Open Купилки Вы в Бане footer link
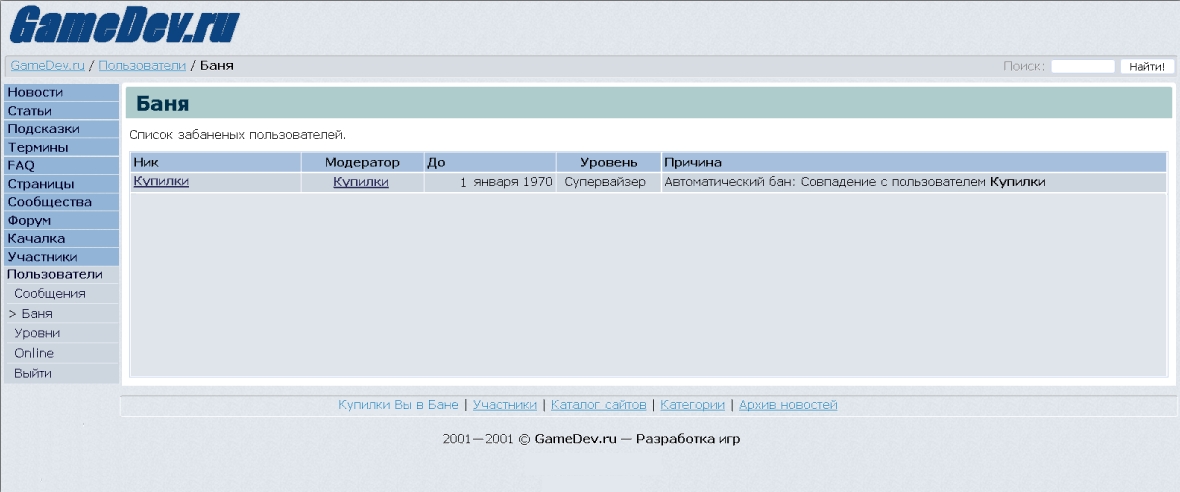 point(398,405)
